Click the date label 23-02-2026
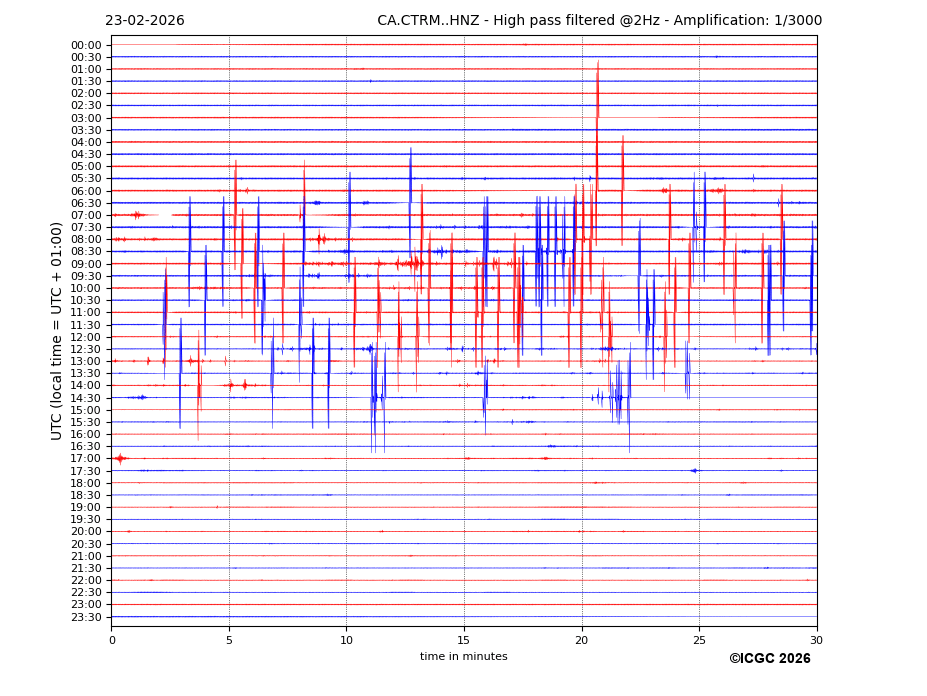 click(145, 21)
